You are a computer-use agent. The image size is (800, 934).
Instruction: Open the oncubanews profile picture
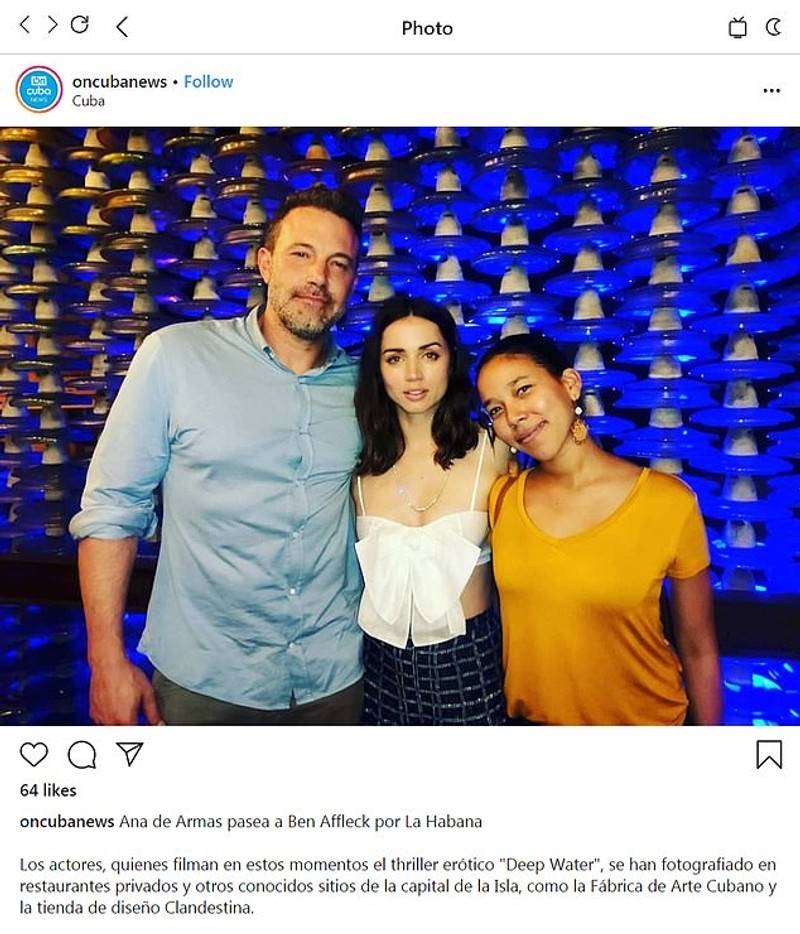[39, 89]
